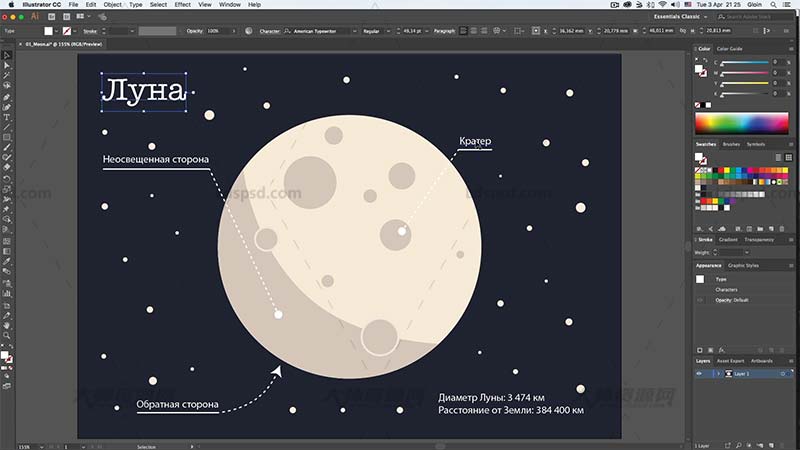Open the font size dropdown
Viewport: 800px width, 450px height.
pos(427,31)
